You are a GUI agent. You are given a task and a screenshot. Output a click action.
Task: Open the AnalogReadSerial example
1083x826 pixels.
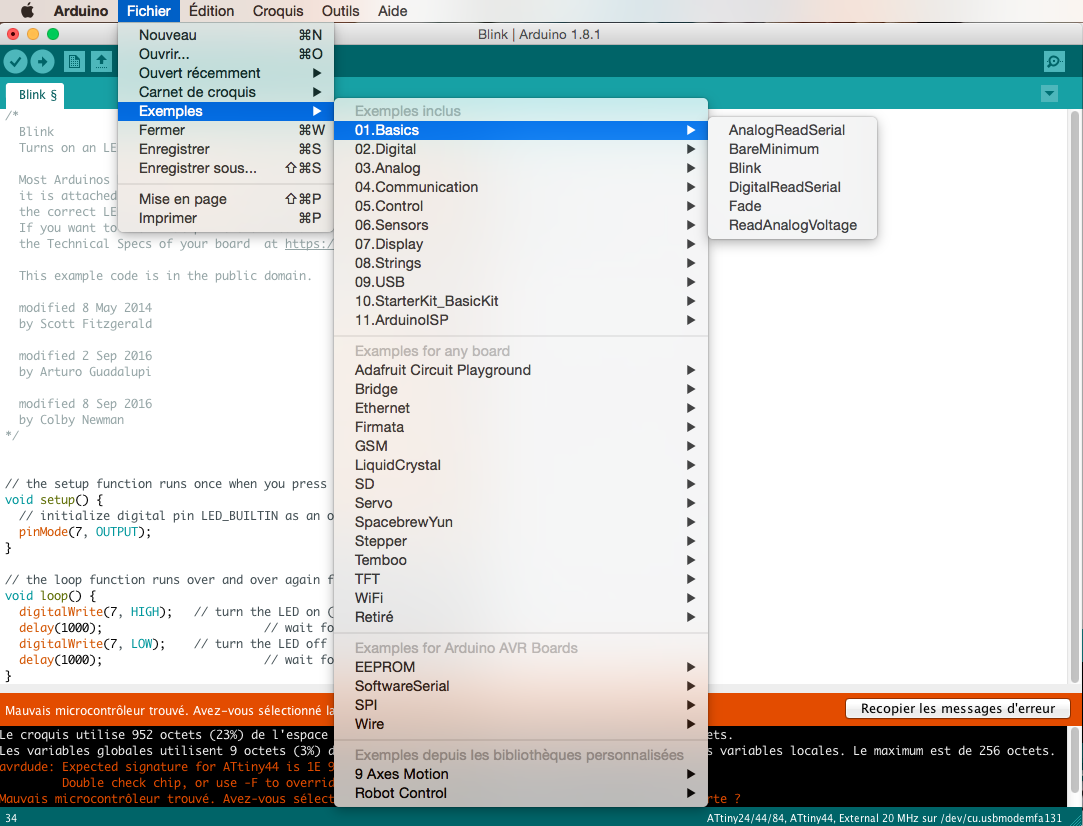pos(792,130)
